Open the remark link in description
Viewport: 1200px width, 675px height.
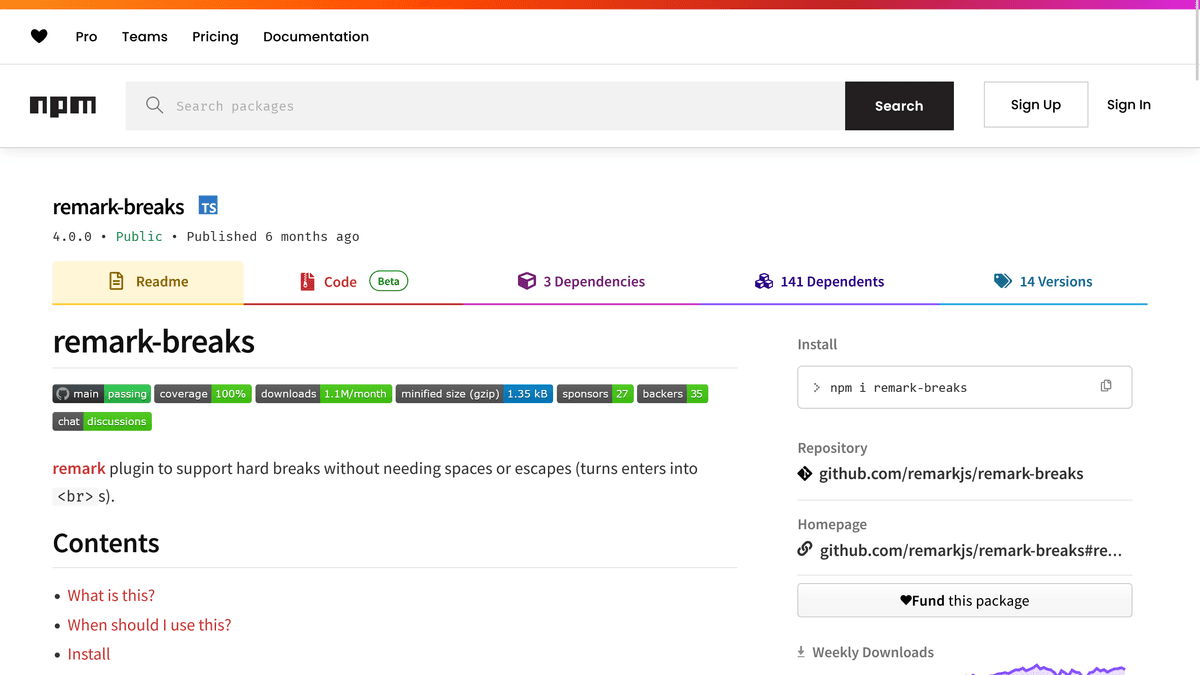click(79, 468)
